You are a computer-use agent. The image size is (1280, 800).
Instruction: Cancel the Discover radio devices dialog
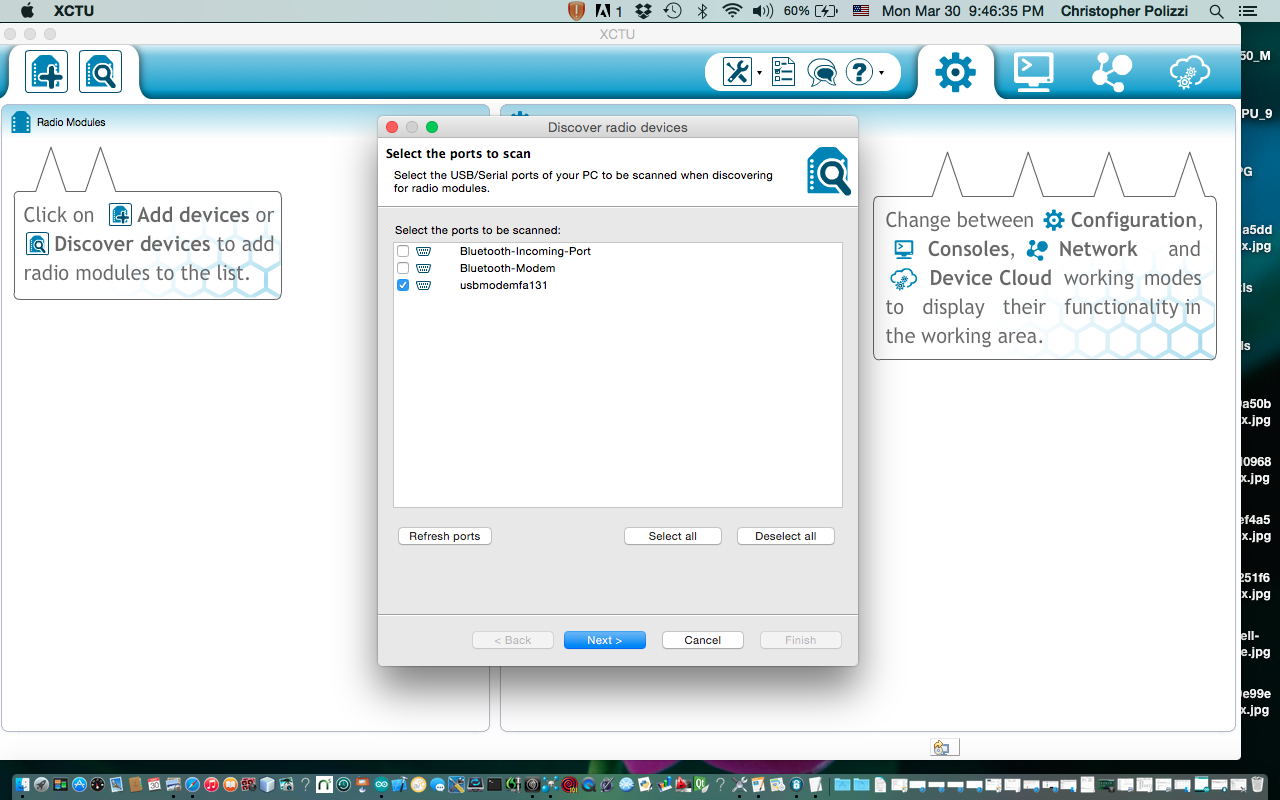click(x=703, y=640)
